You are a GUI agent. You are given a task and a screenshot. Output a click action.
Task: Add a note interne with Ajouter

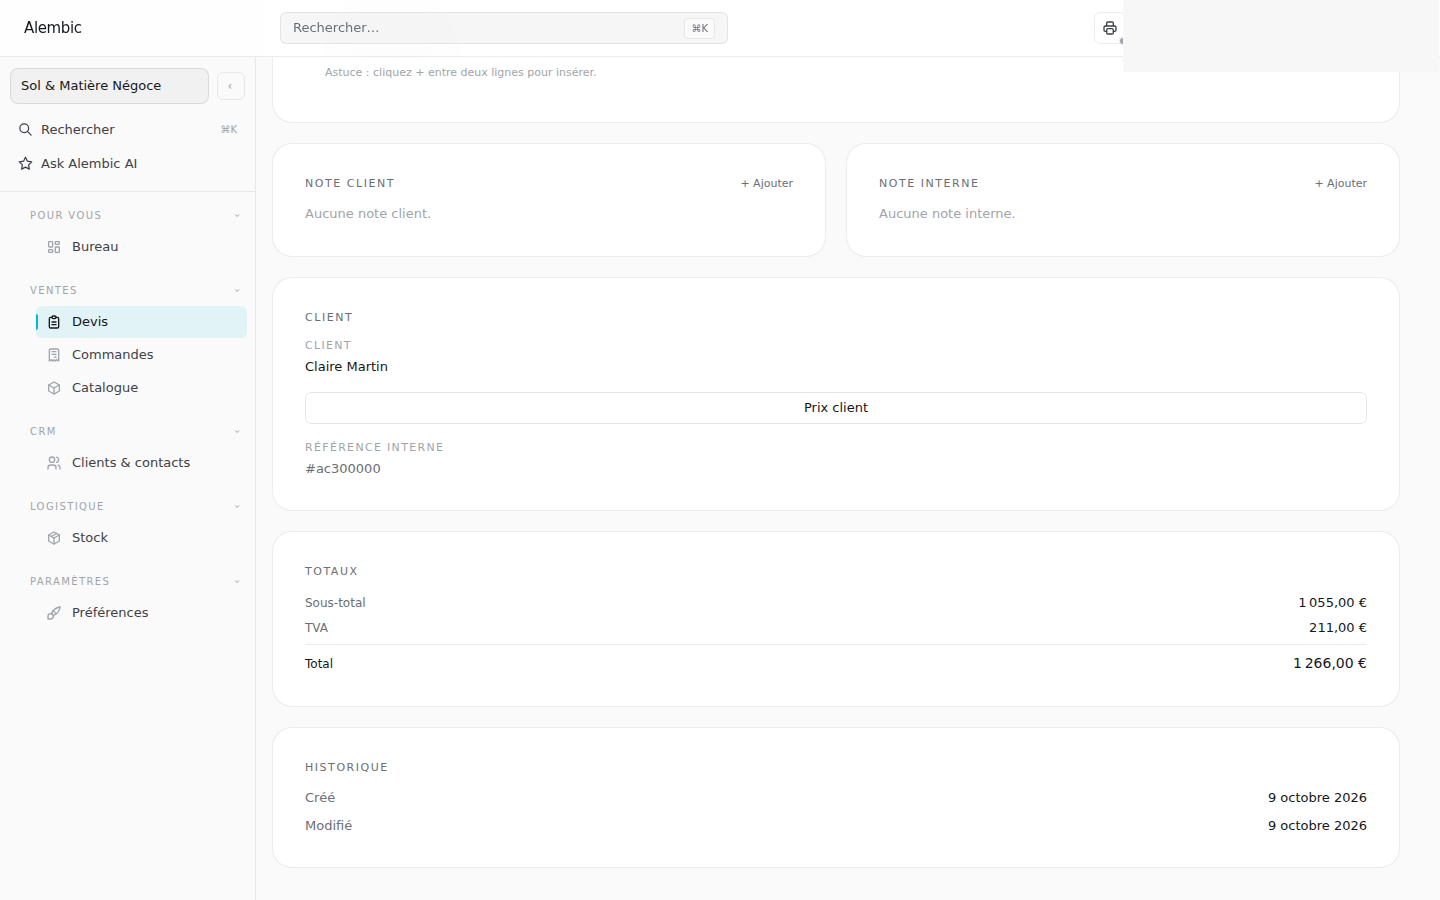click(1341, 184)
